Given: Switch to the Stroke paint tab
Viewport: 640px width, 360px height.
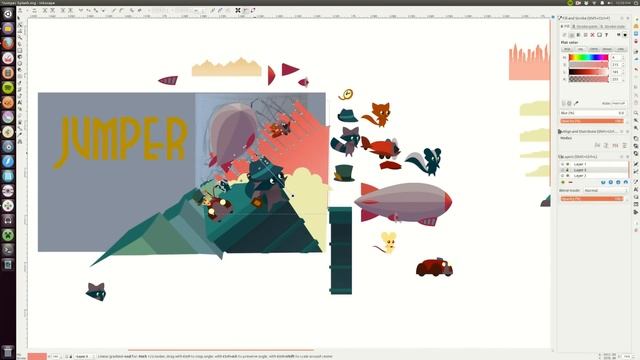Looking at the screenshot, I should [586, 27].
